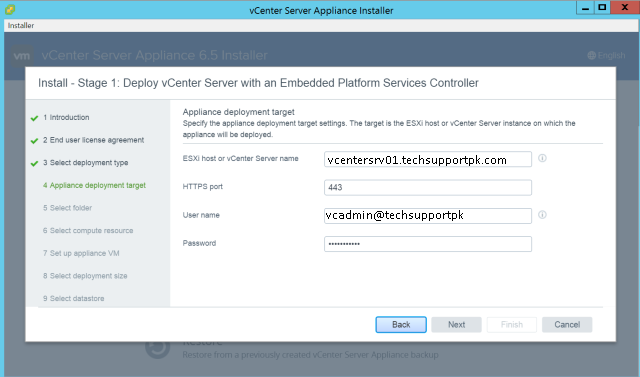Click the 'HTTPS port' label
The height and width of the screenshot is (377, 640).
point(202,187)
